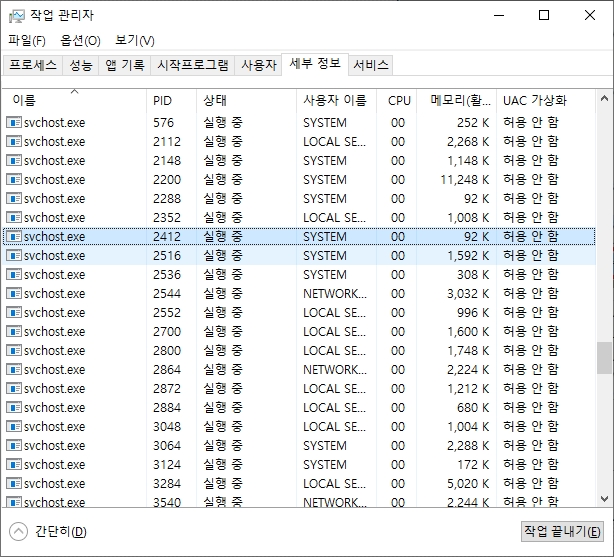Select the 세부 정보 tab
Viewport: 614px width, 557px height.
tap(315, 63)
